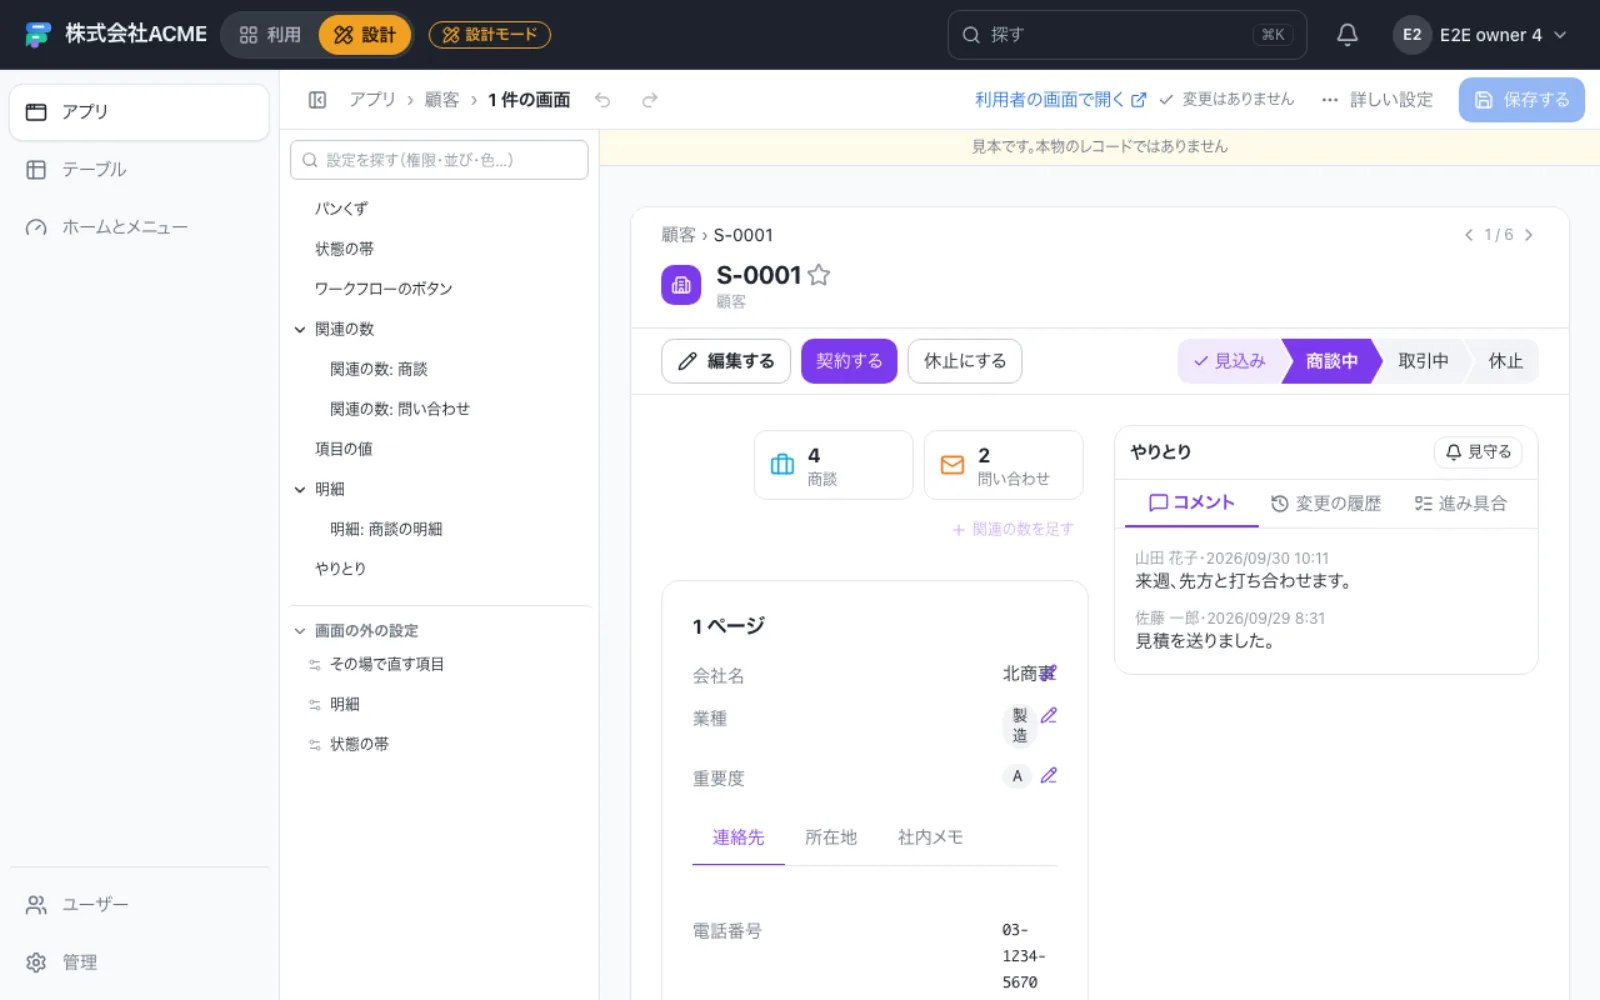Screen dimensions: 1600x1000
Task: Click the 編集する button
Action: click(x=726, y=361)
